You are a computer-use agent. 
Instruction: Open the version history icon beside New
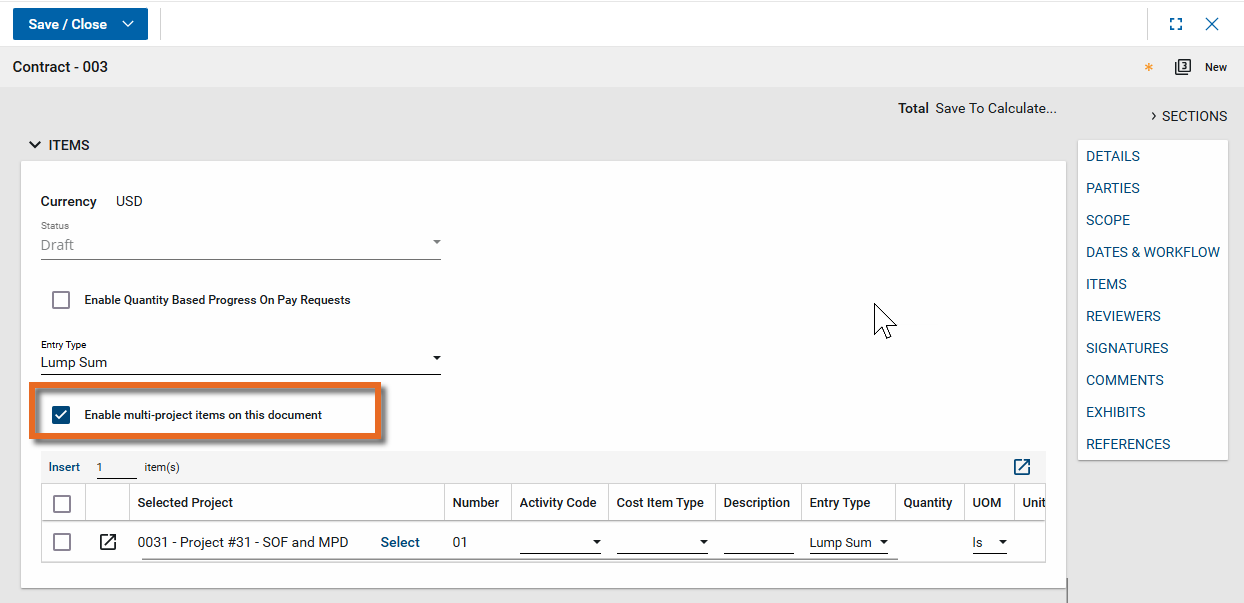click(1183, 67)
